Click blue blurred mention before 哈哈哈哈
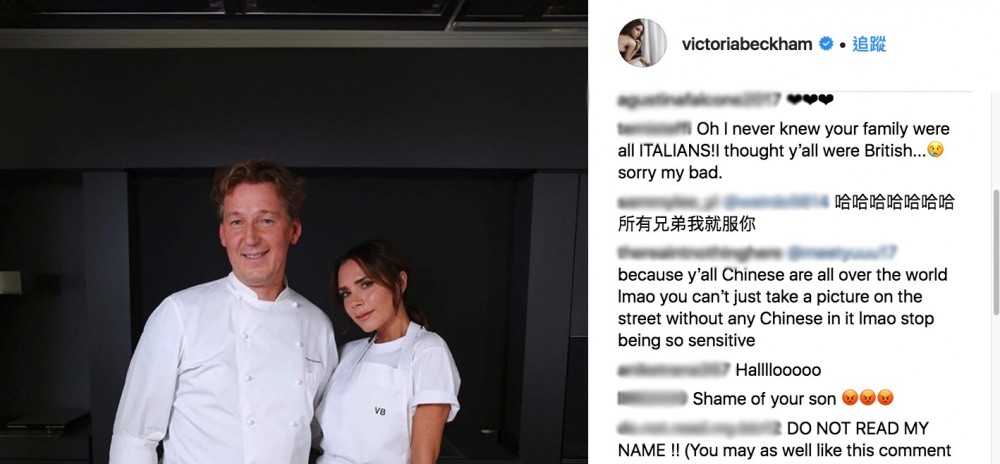Screen dimensions: 1000x464 tap(776, 203)
